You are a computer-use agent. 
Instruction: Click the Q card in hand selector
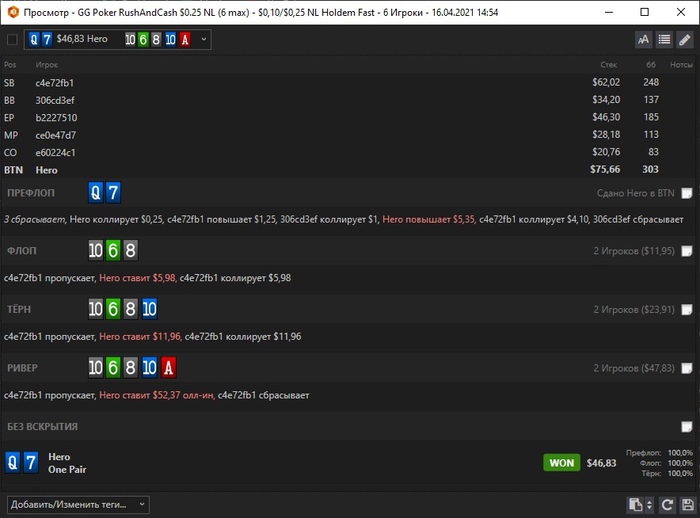click(34, 40)
